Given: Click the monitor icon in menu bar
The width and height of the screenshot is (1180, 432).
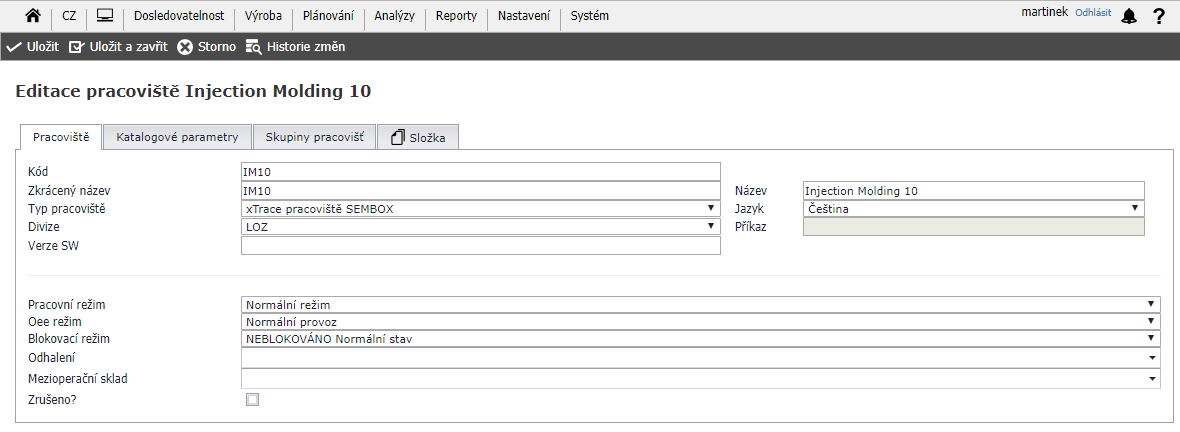Looking at the screenshot, I should point(105,16).
